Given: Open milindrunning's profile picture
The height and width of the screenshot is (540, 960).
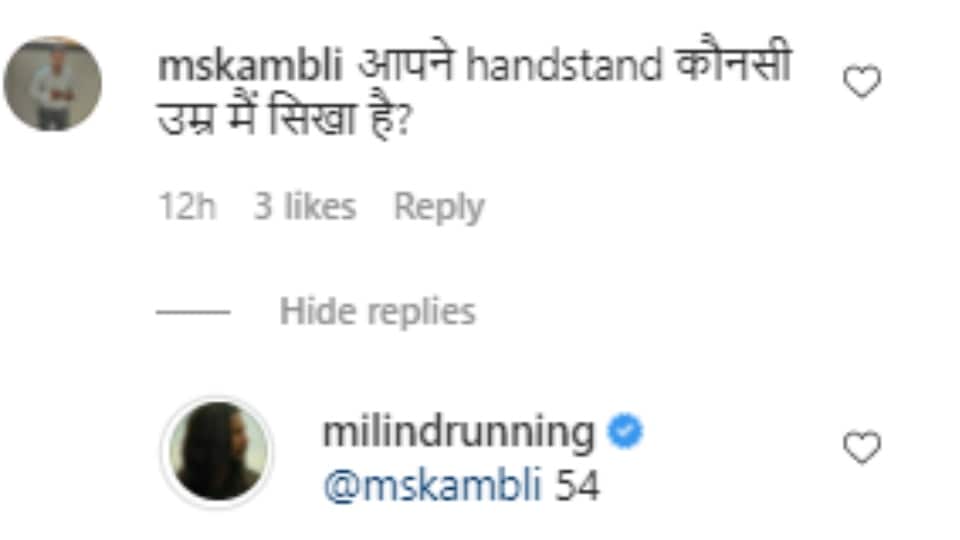Looking at the screenshot, I should pos(218,451).
